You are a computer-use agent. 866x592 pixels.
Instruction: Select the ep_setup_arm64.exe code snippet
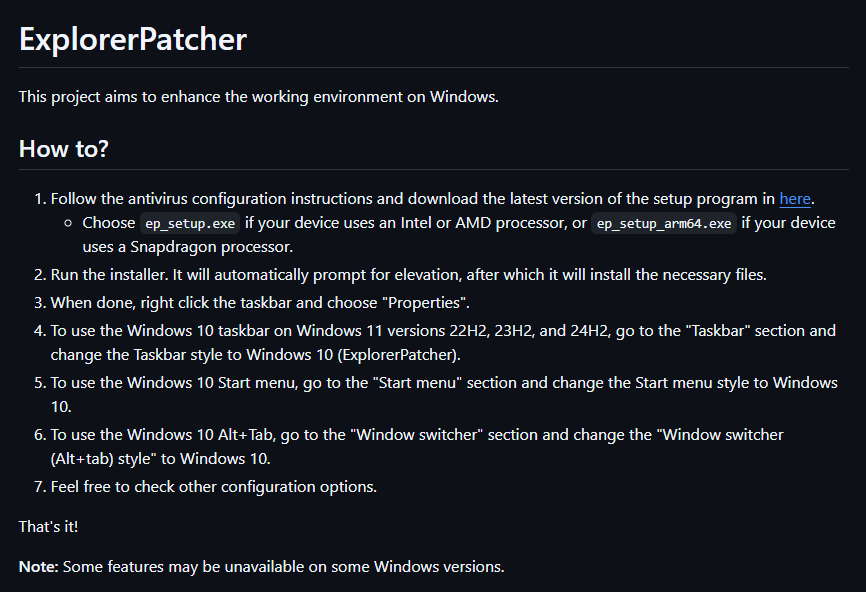(664, 223)
